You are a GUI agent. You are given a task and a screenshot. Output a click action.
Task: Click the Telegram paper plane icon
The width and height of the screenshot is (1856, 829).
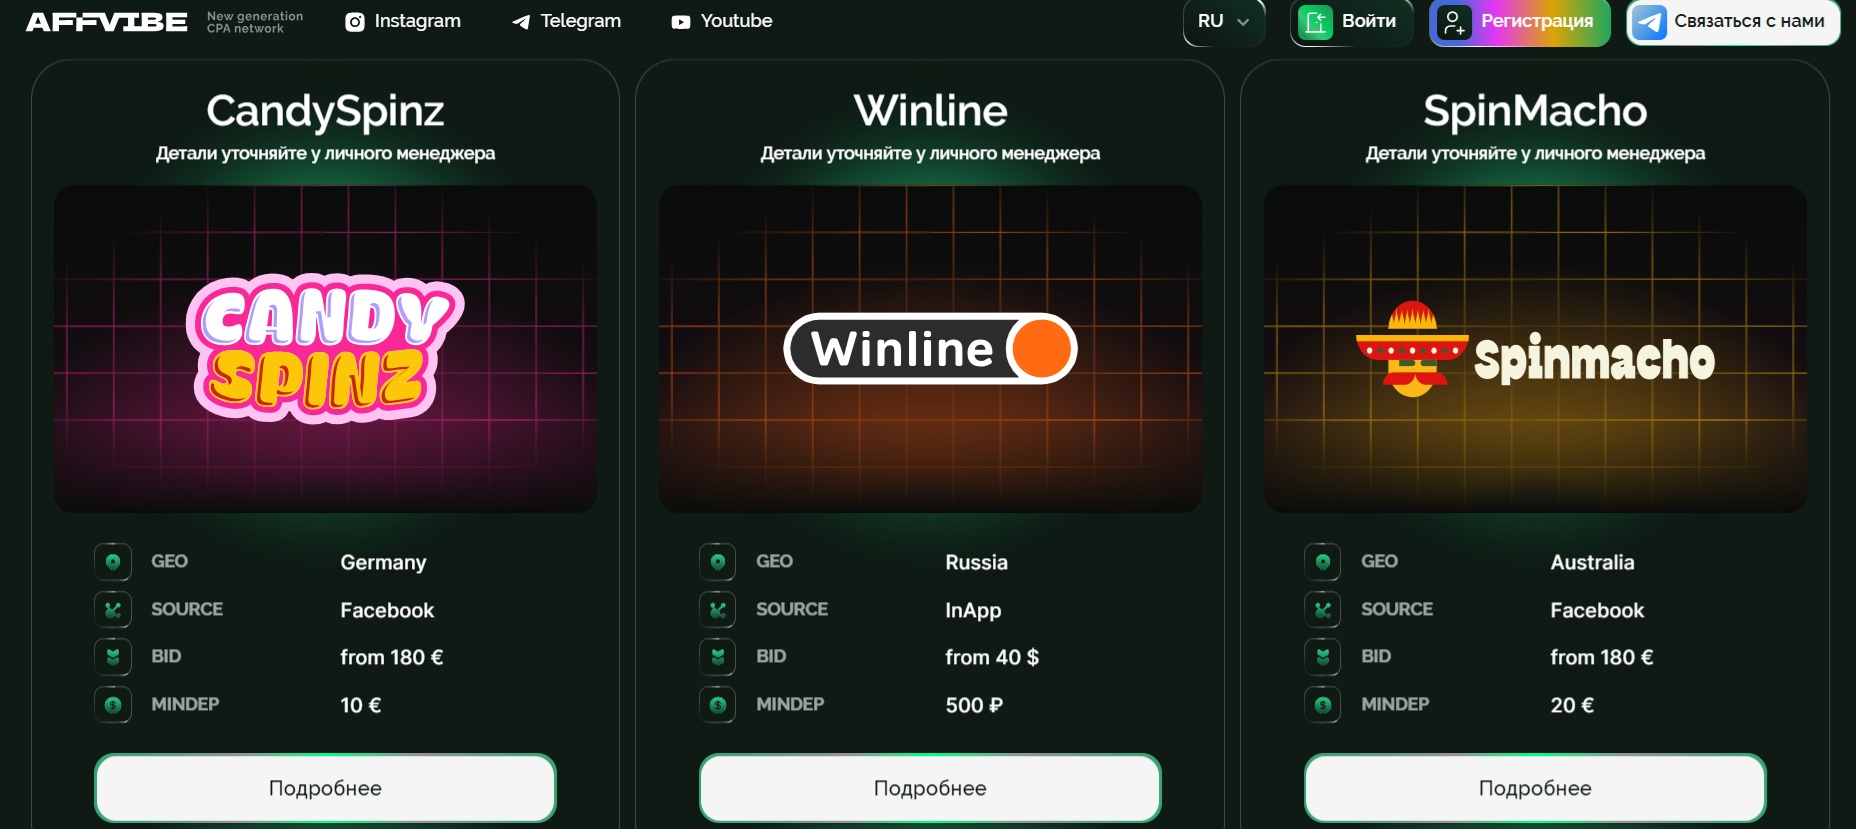click(521, 22)
